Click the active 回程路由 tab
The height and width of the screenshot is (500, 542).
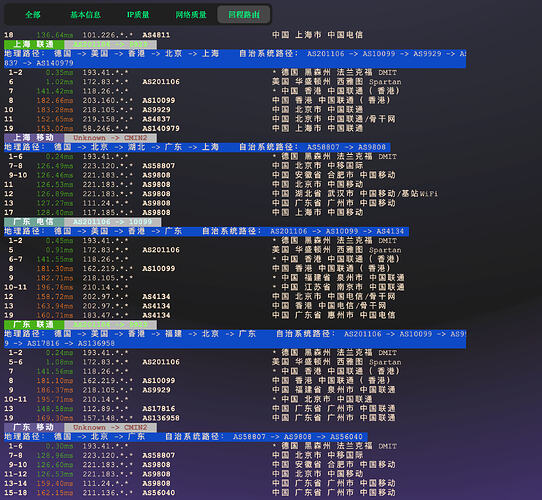(244, 15)
